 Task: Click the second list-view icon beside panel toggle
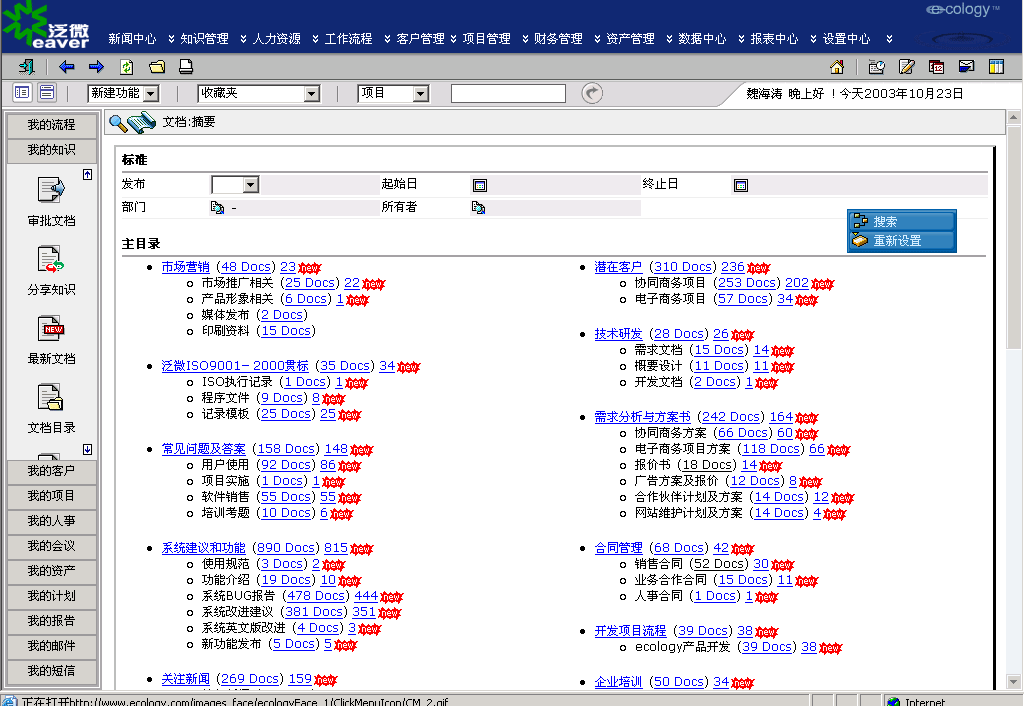47,93
